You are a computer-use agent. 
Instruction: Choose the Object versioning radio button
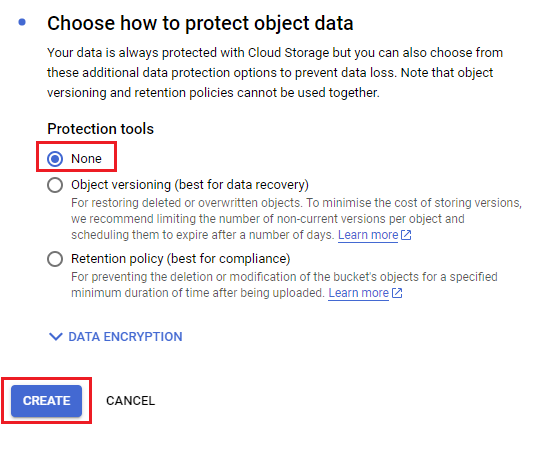coord(55,185)
